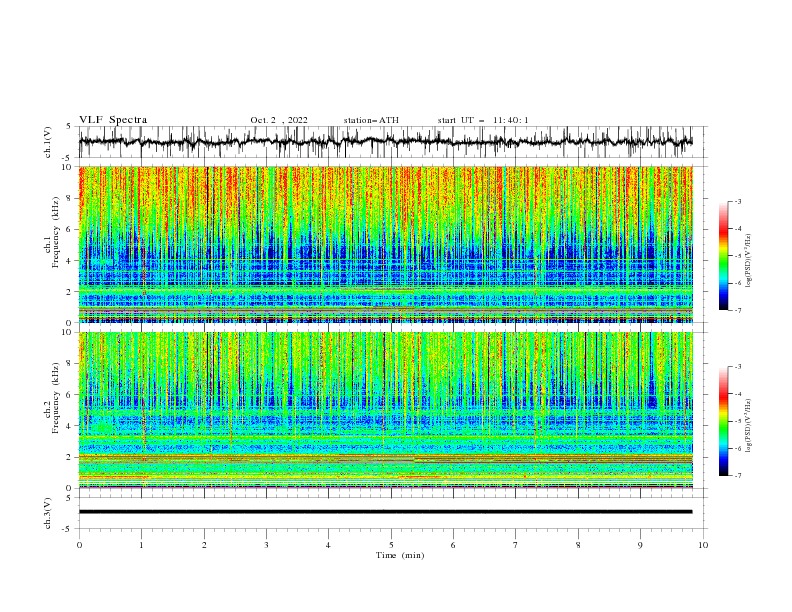Click time axis tick label "10"
Image resolution: width=792 pixels, height=612 pixels.
(x=703, y=545)
